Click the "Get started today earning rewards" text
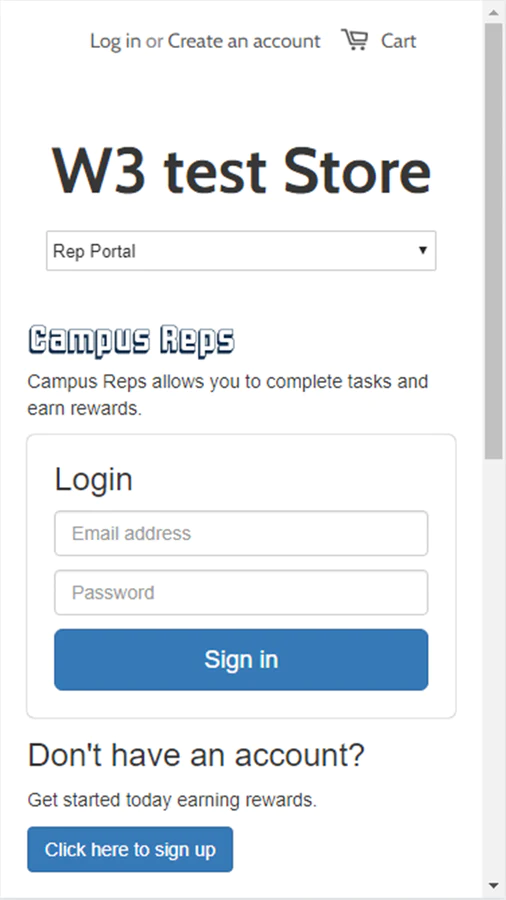Screen dimensions: 506x900 coord(172,800)
